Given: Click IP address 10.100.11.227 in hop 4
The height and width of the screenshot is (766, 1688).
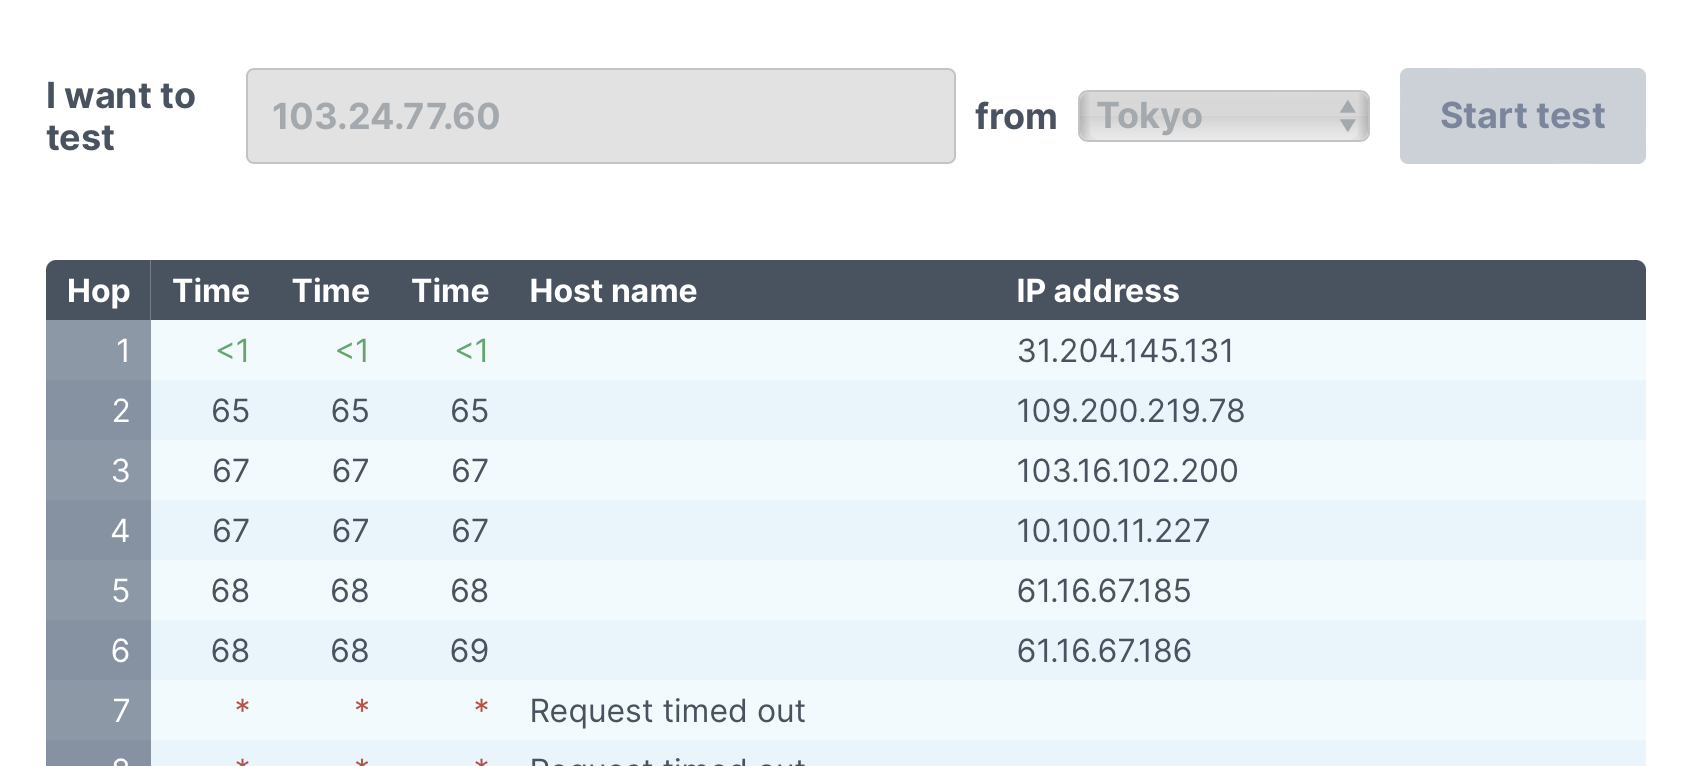Looking at the screenshot, I should 1113,531.
